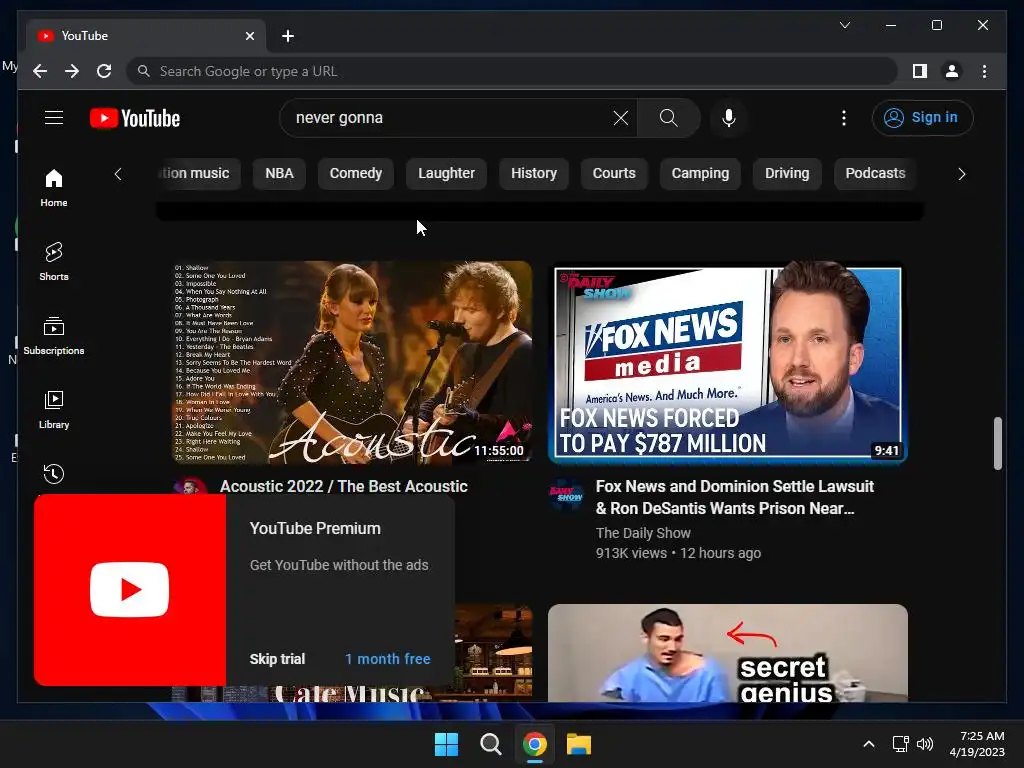Viewport: 1024px width, 768px height.
Task: Click Skip trial in Premium popup
Action: tap(277, 659)
